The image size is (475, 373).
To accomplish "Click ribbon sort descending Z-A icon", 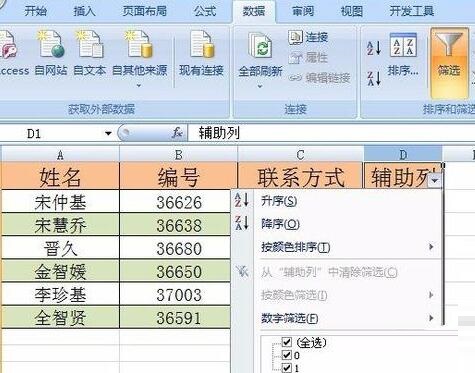I will pyautogui.click(x=374, y=79).
